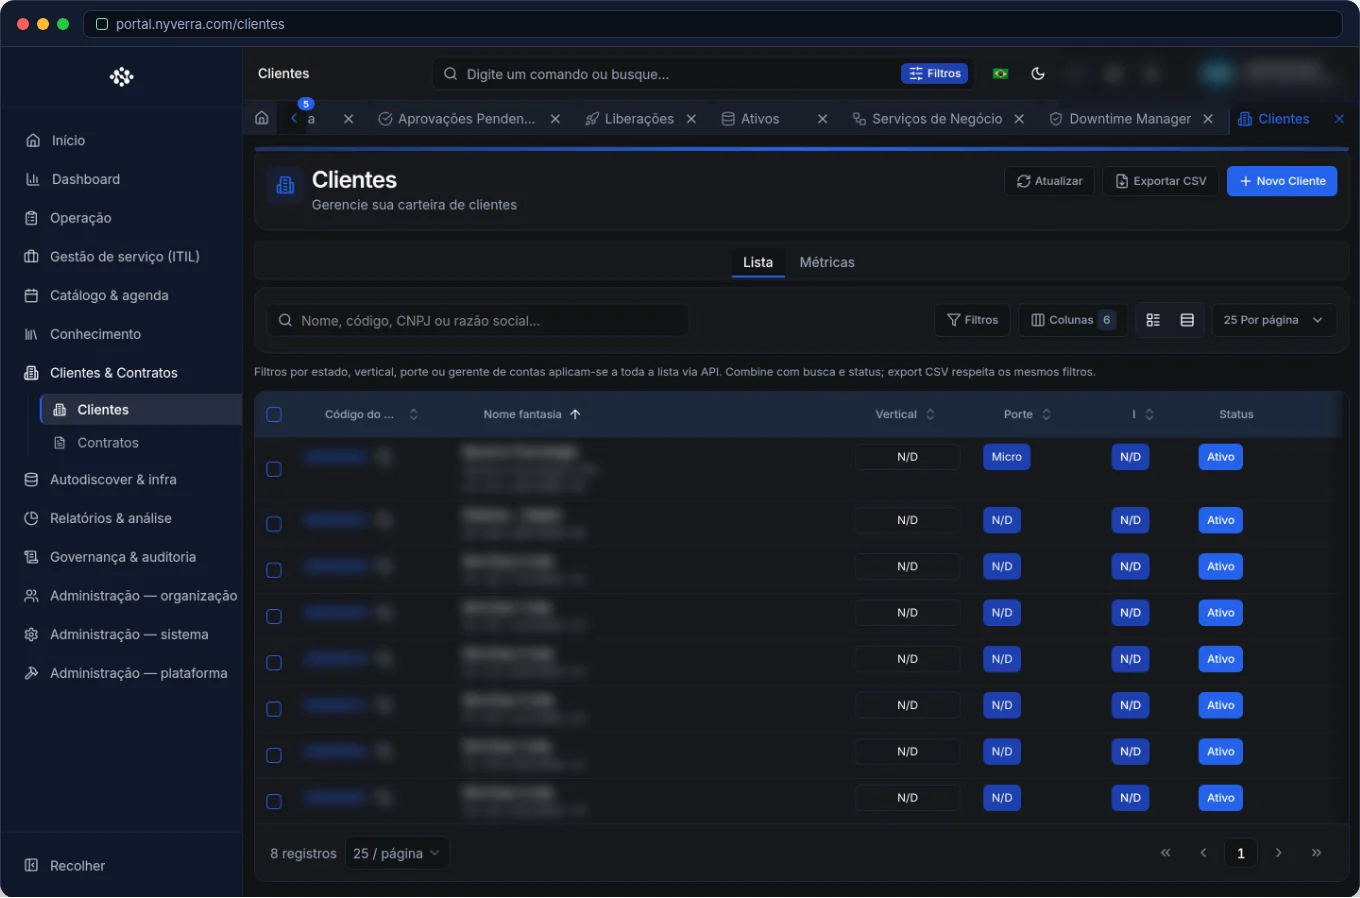Switch to compact rows view icon
The width and height of the screenshot is (1360, 898).
(x=1187, y=320)
